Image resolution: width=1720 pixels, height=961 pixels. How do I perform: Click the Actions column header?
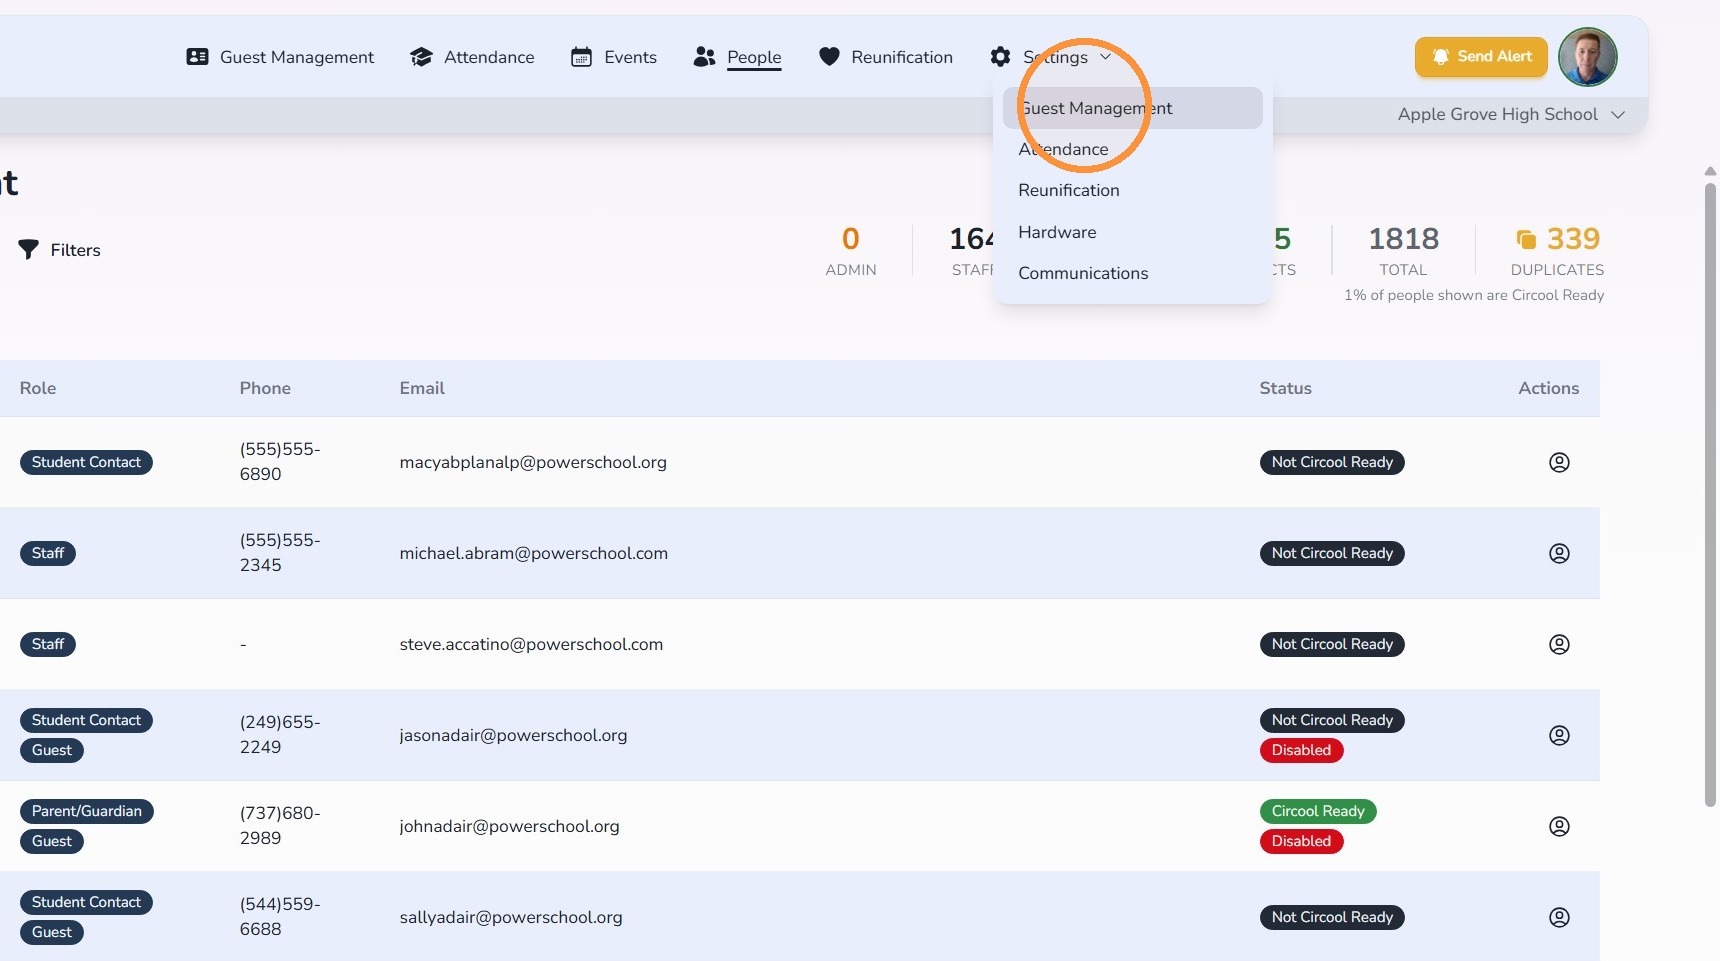click(1548, 388)
